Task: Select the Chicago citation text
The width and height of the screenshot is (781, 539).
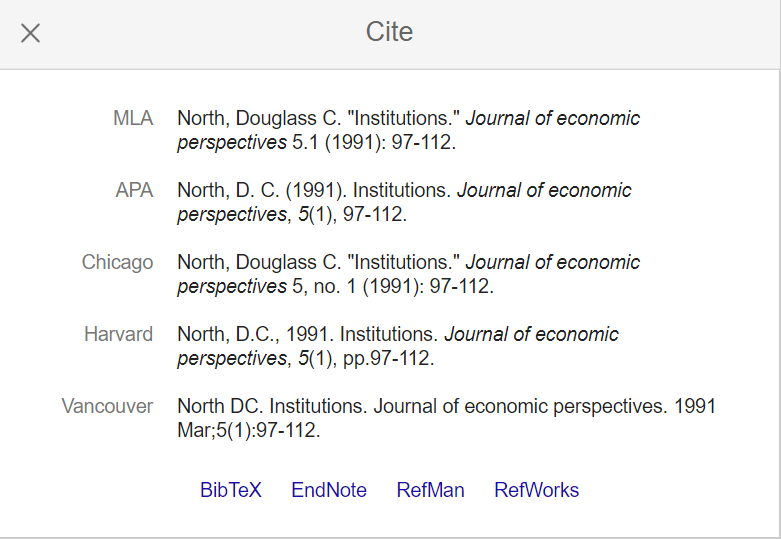Action: click(x=408, y=274)
